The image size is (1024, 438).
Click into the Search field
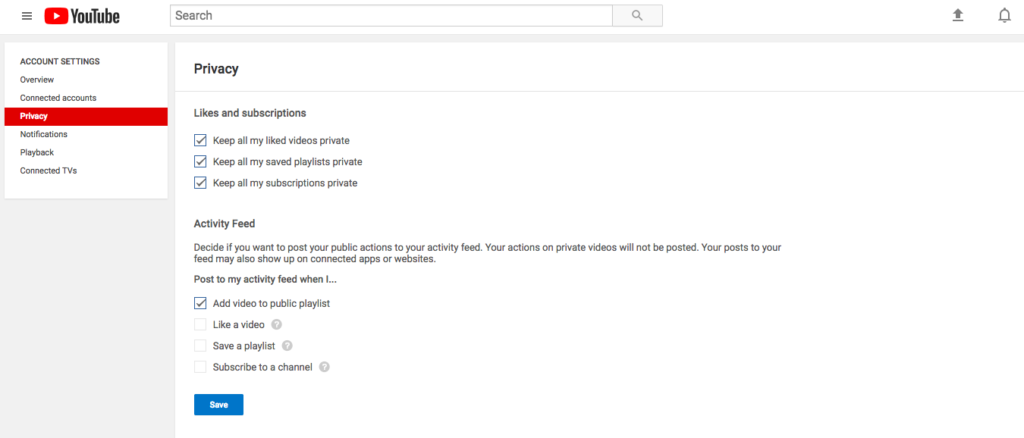390,16
